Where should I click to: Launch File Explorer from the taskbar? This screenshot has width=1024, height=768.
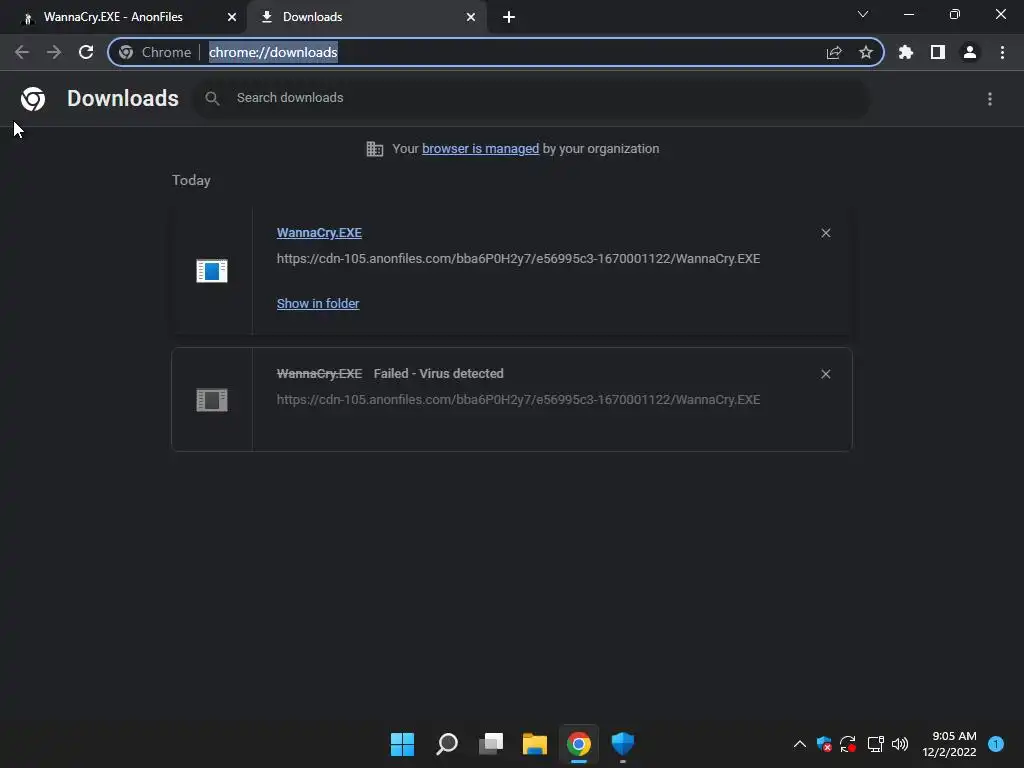click(535, 744)
